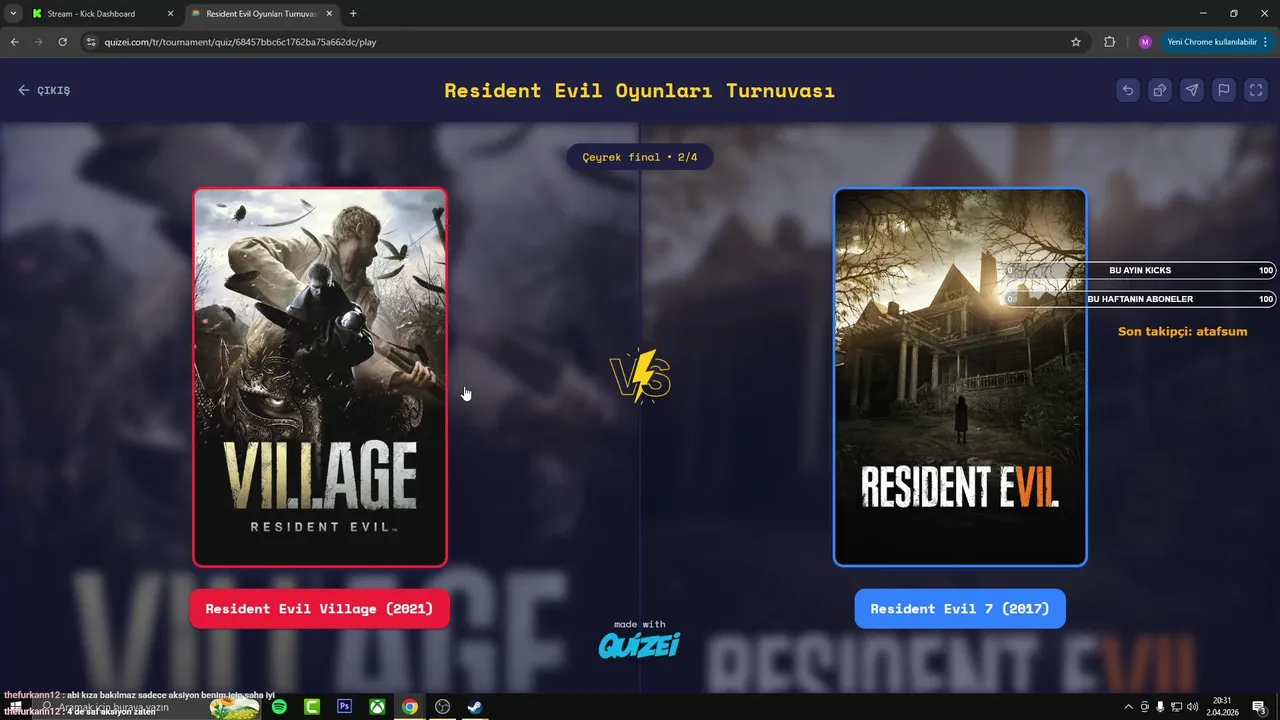Image resolution: width=1280 pixels, height=720 pixels.
Task: Select the Resident Evil Village cover image
Action: coord(320,377)
